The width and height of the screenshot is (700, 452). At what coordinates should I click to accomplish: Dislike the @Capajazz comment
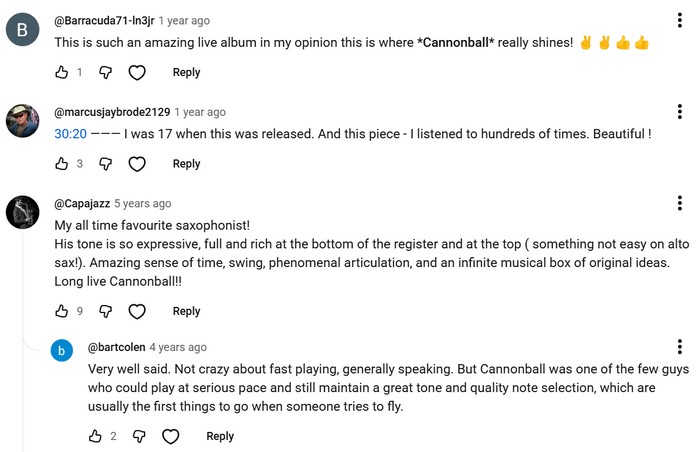pyautogui.click(x=105, y=311)
